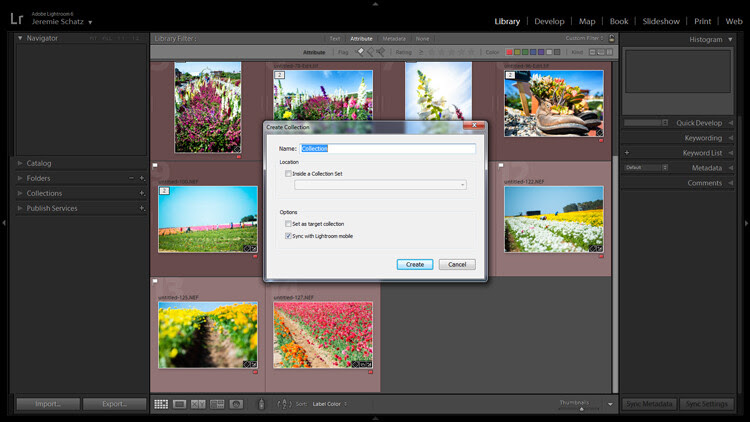
Task: Expand the Folders panel
Action: click(x=20, y=178)
